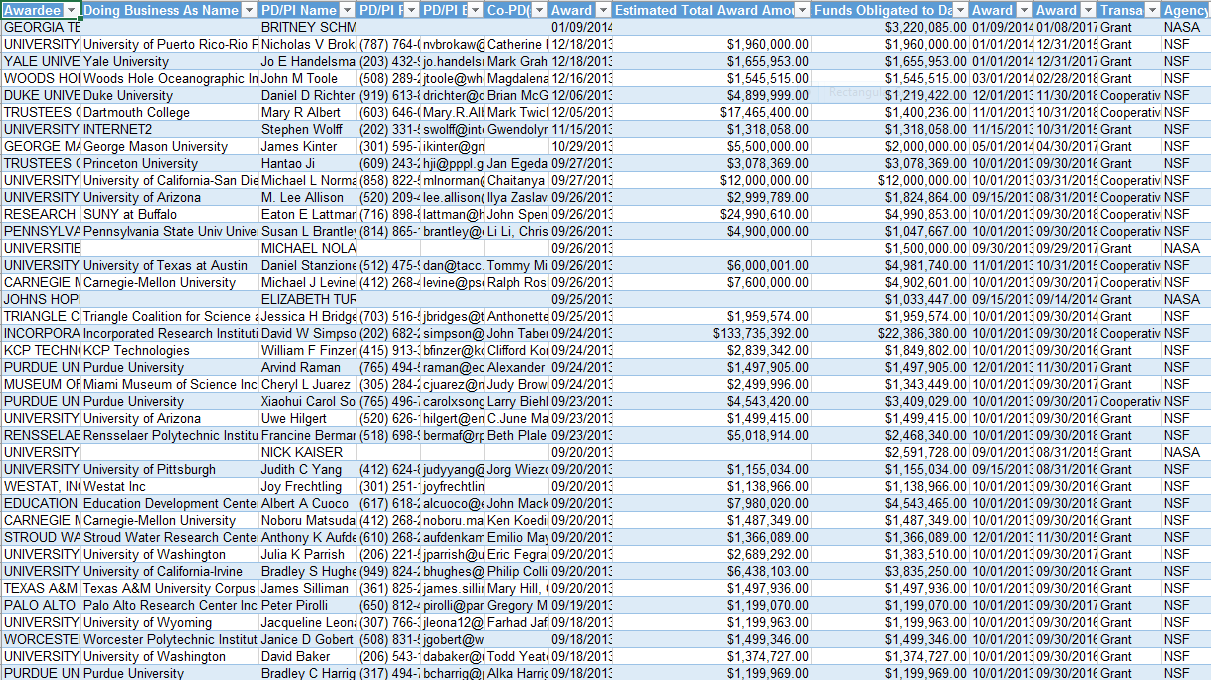The image size is (1211, 680).
Task: Click the Peter Pirolli PI name cell
Action: point(306,605)
